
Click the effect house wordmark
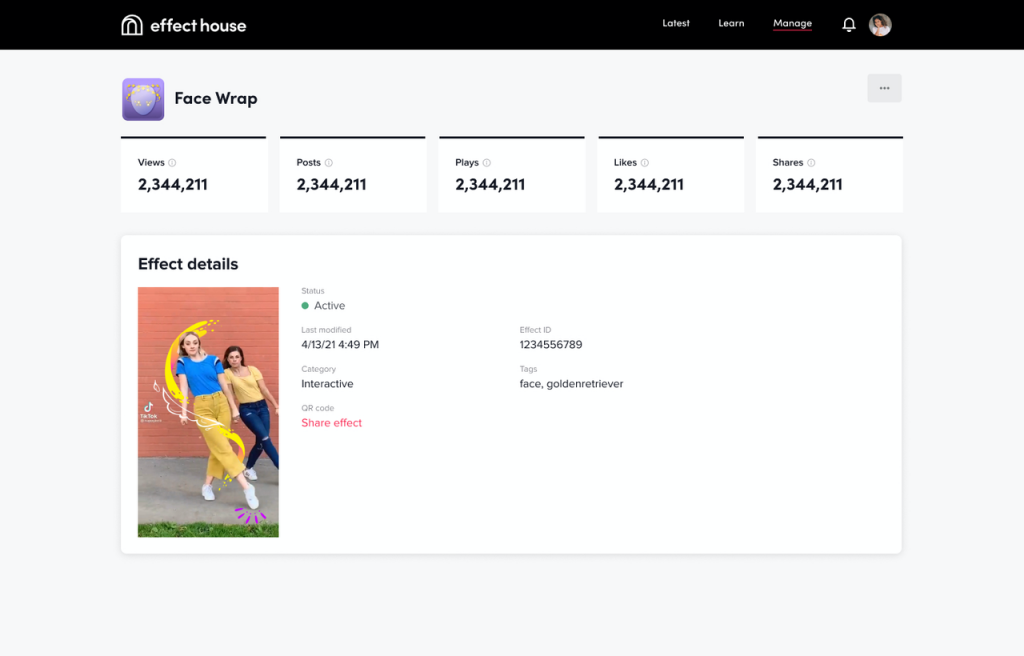tap(199, 25)
